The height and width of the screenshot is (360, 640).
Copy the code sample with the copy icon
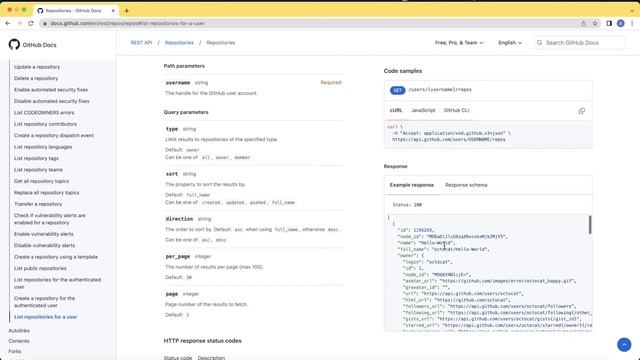[x=582, y=111]
